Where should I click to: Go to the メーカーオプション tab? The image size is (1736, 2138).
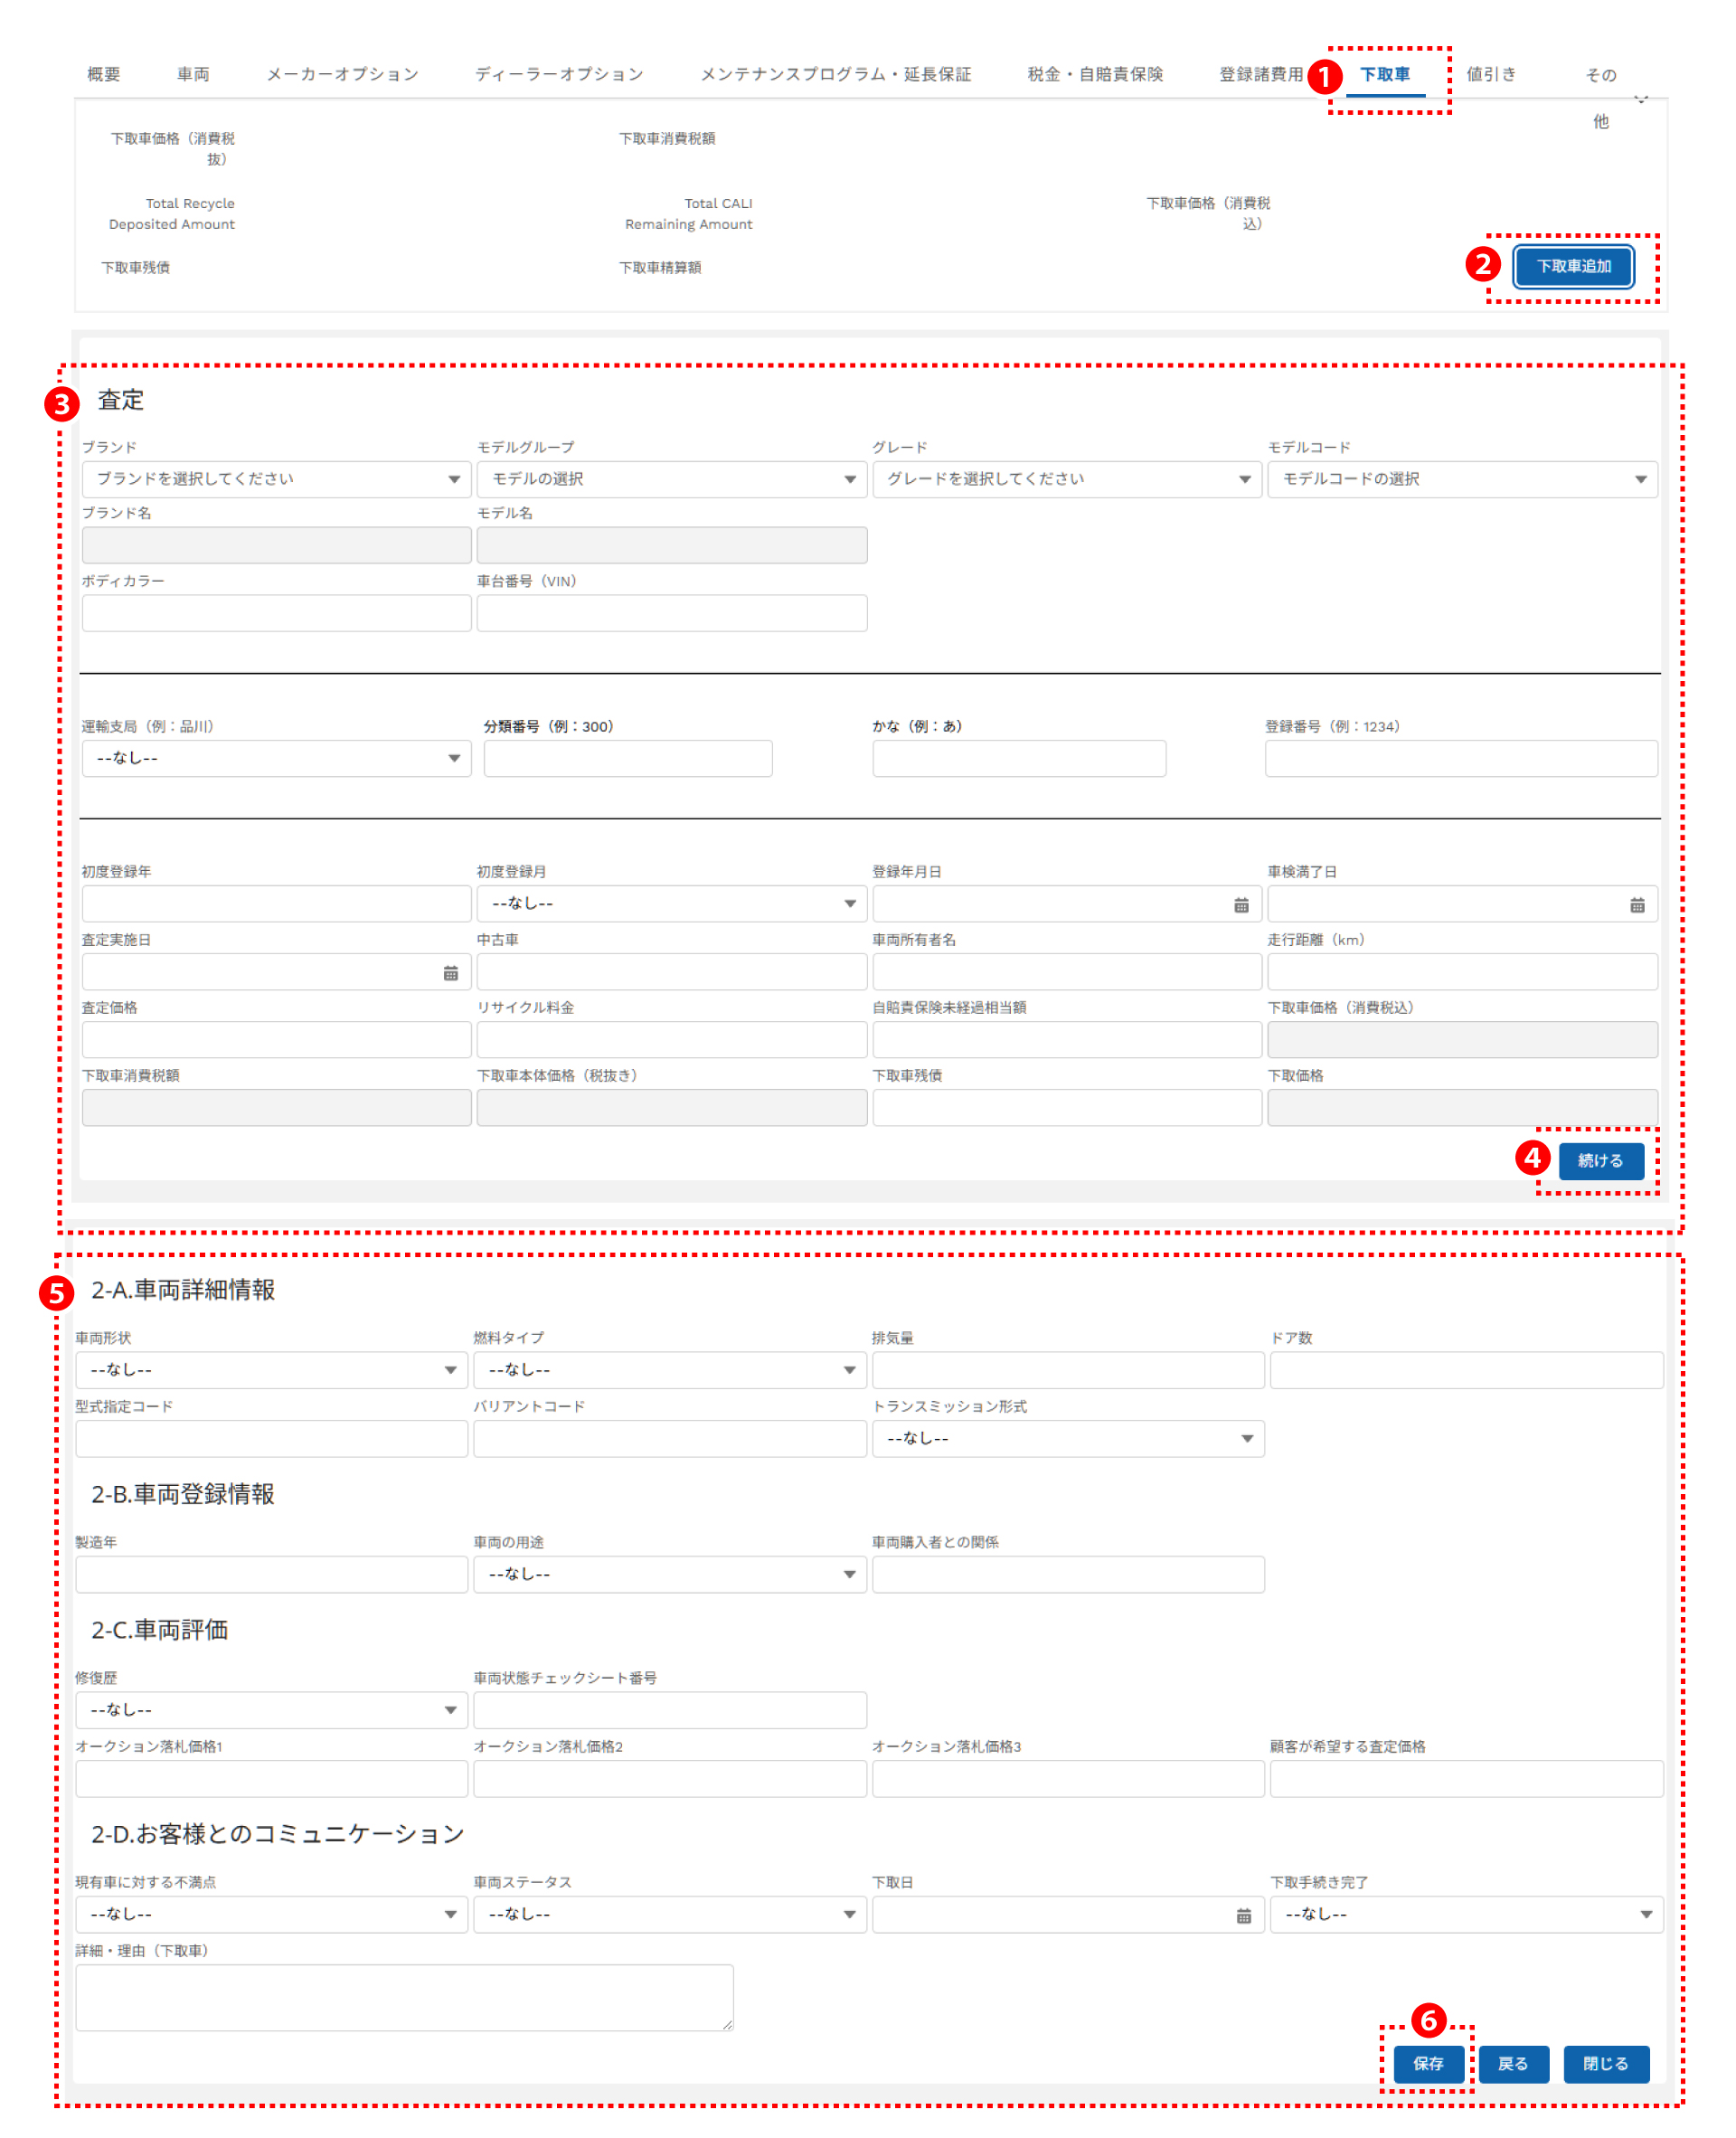pyautogui.click(x=342, y=74)
